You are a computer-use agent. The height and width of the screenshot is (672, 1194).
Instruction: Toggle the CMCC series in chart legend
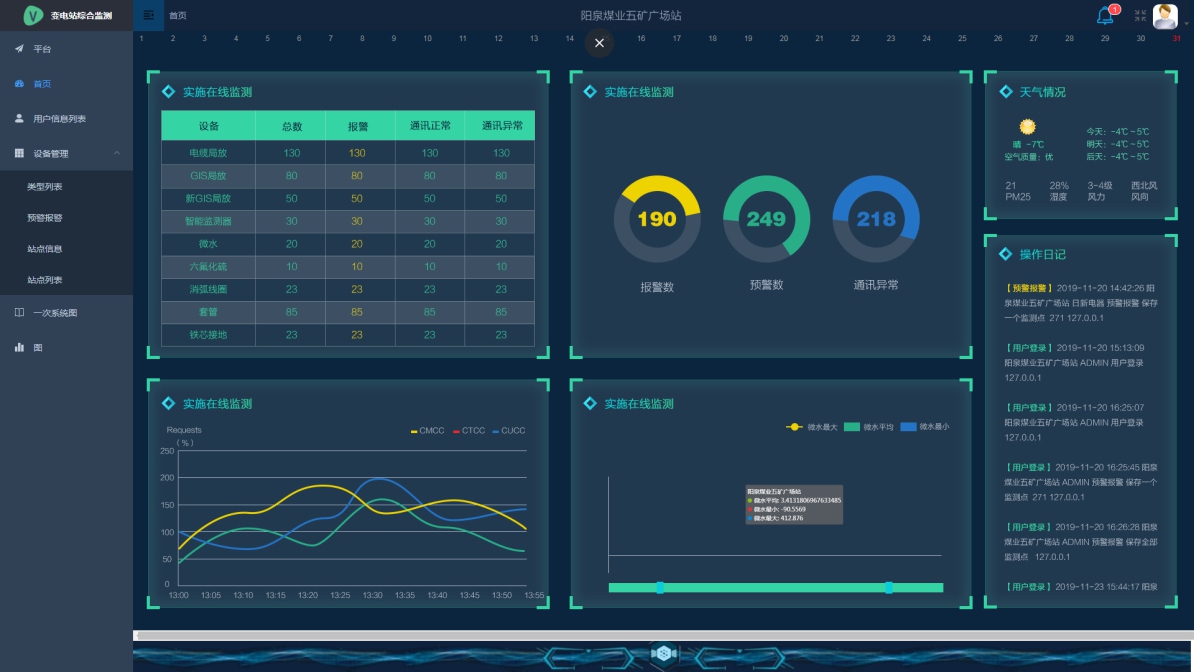pyautogui.click(x=427, y=431)
